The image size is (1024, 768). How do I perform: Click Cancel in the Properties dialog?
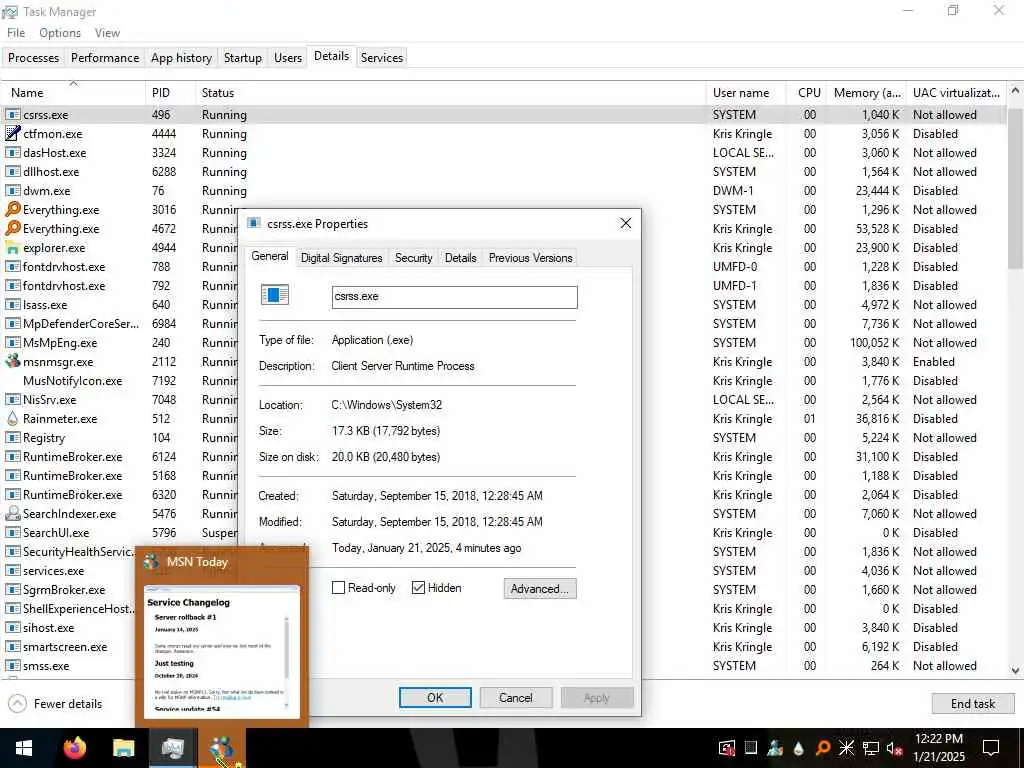pyautogui.click(x=516, y=697)
